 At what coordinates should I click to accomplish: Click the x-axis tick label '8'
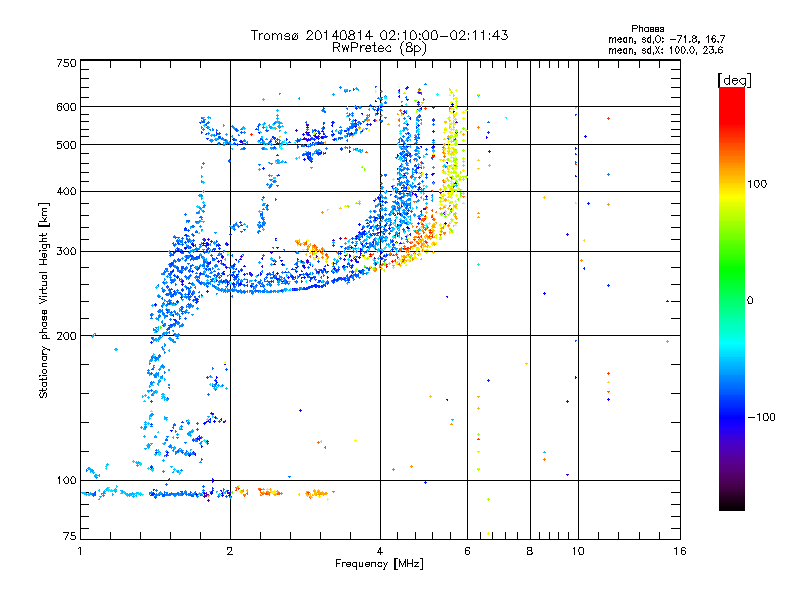click(530, 551)
